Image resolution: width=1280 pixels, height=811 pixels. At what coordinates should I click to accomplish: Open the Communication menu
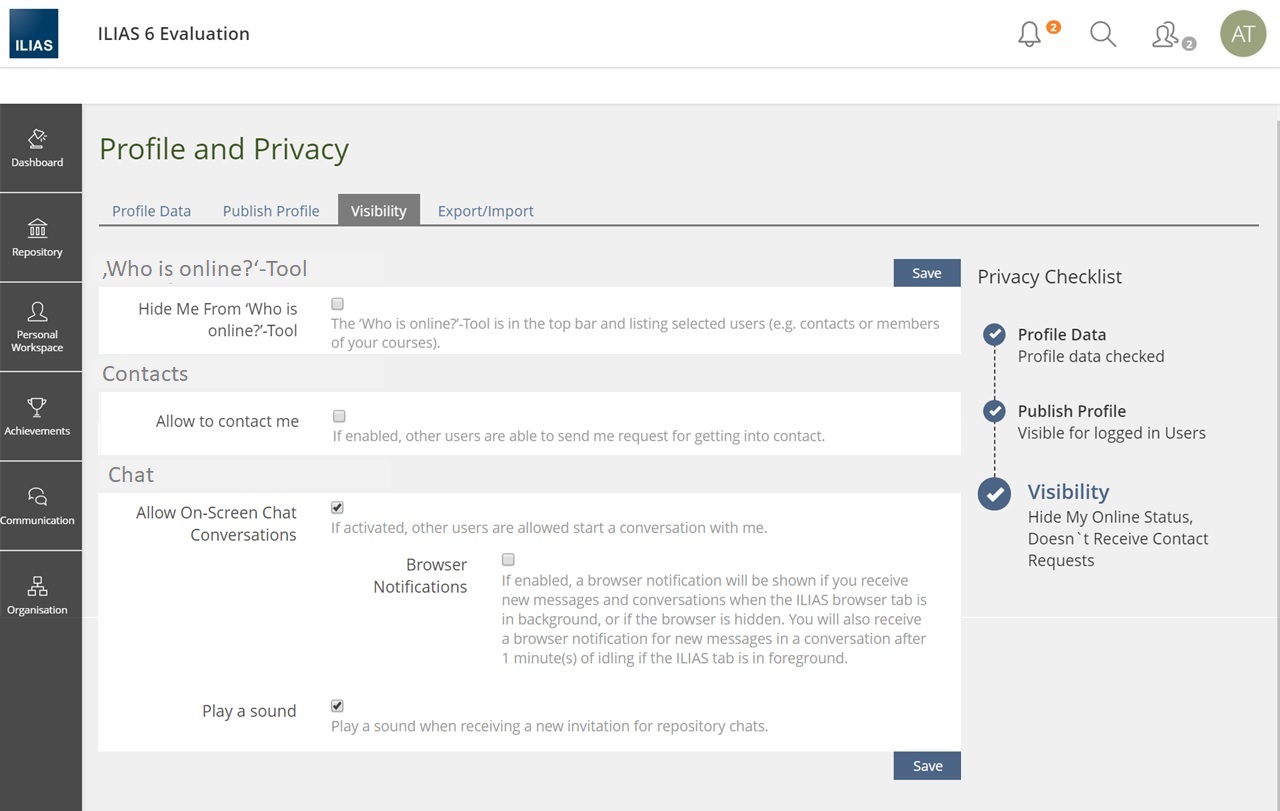[38, 505]
